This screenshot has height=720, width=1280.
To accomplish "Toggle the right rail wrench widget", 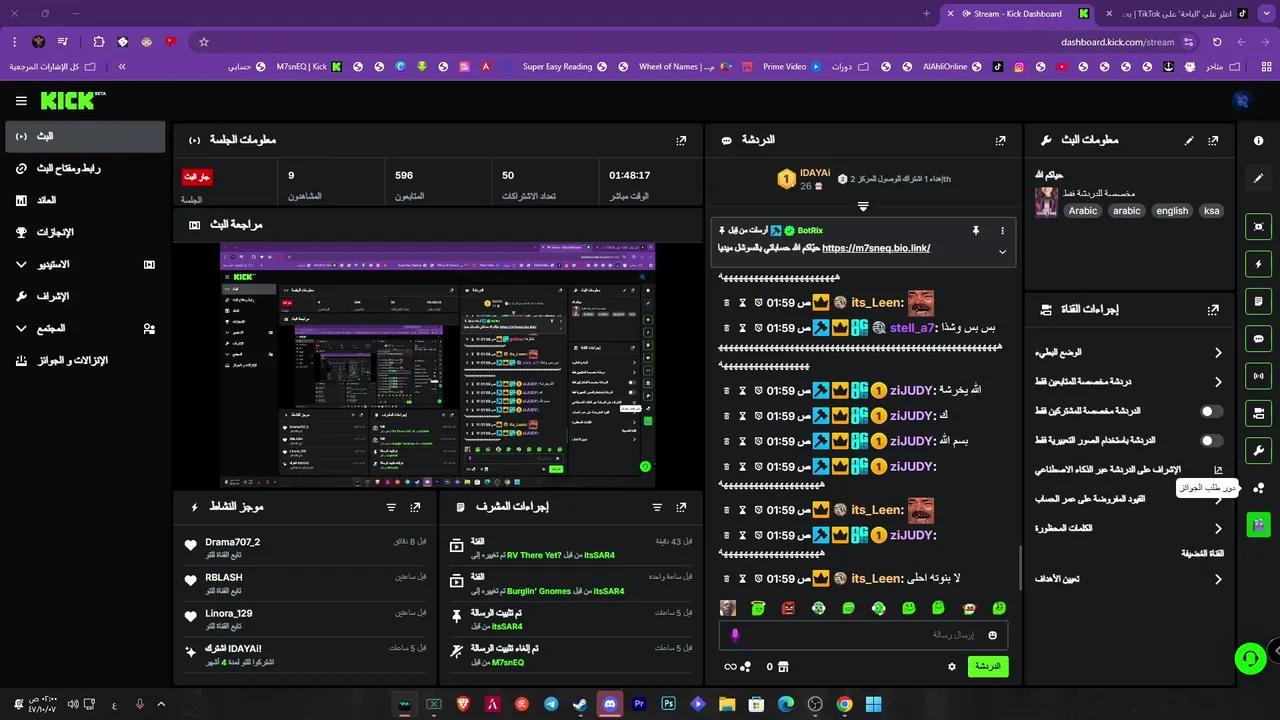I will tap(1259, 451).
